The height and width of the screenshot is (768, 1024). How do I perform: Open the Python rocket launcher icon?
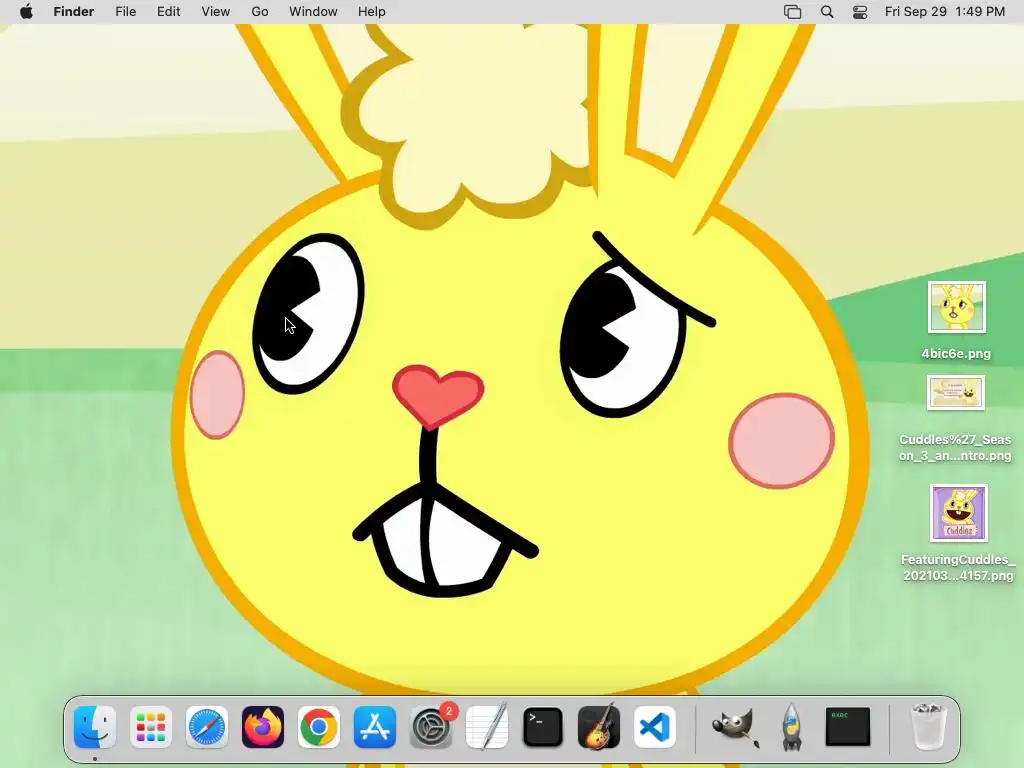pyautogui.click(x=792, y=727)
